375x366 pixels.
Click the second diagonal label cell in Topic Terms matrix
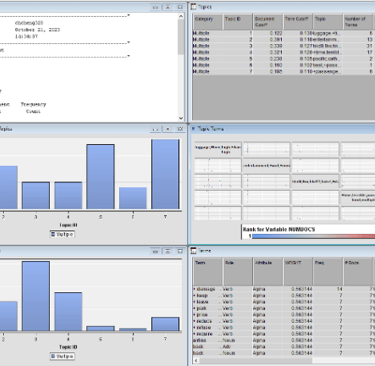coord(266,165)
